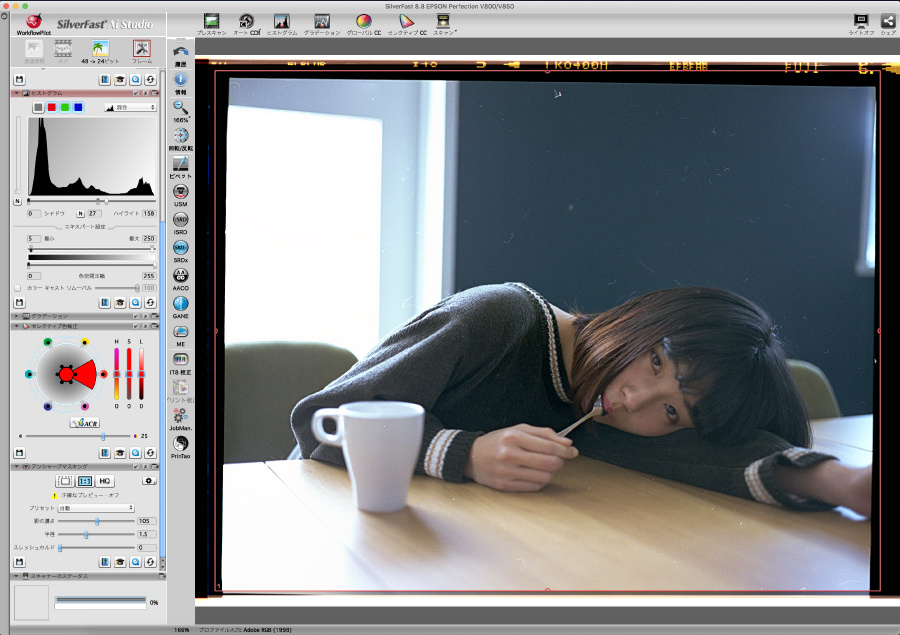Enable the SRDx dust removal tool
The image size is (900, 635).
(181, 248)
